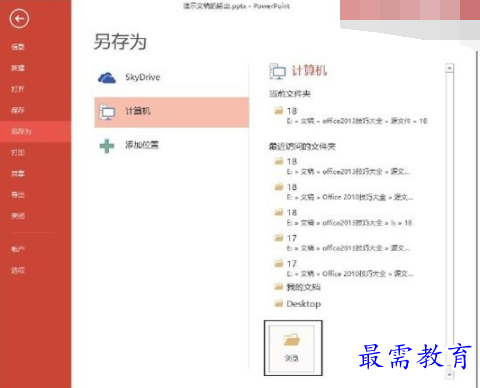480x388 pixels.
Task: Select 计算机 (Computer) as save location
Action: pos(172,112)
